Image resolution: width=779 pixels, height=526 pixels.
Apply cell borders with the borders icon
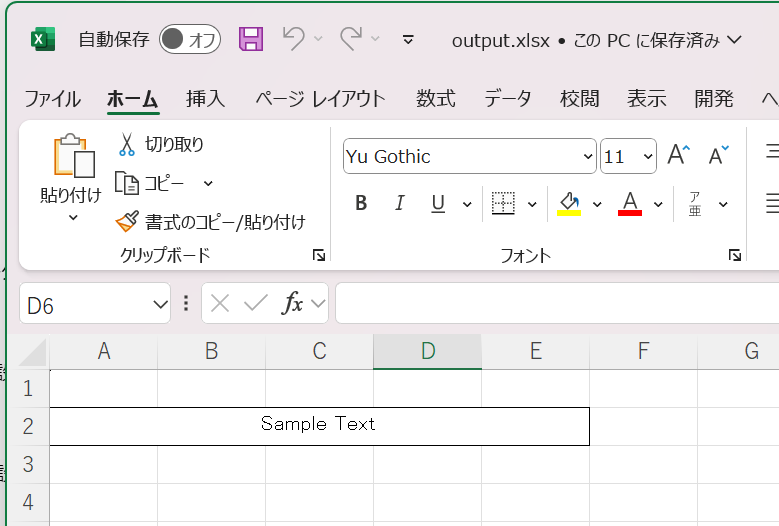[503, 203]
